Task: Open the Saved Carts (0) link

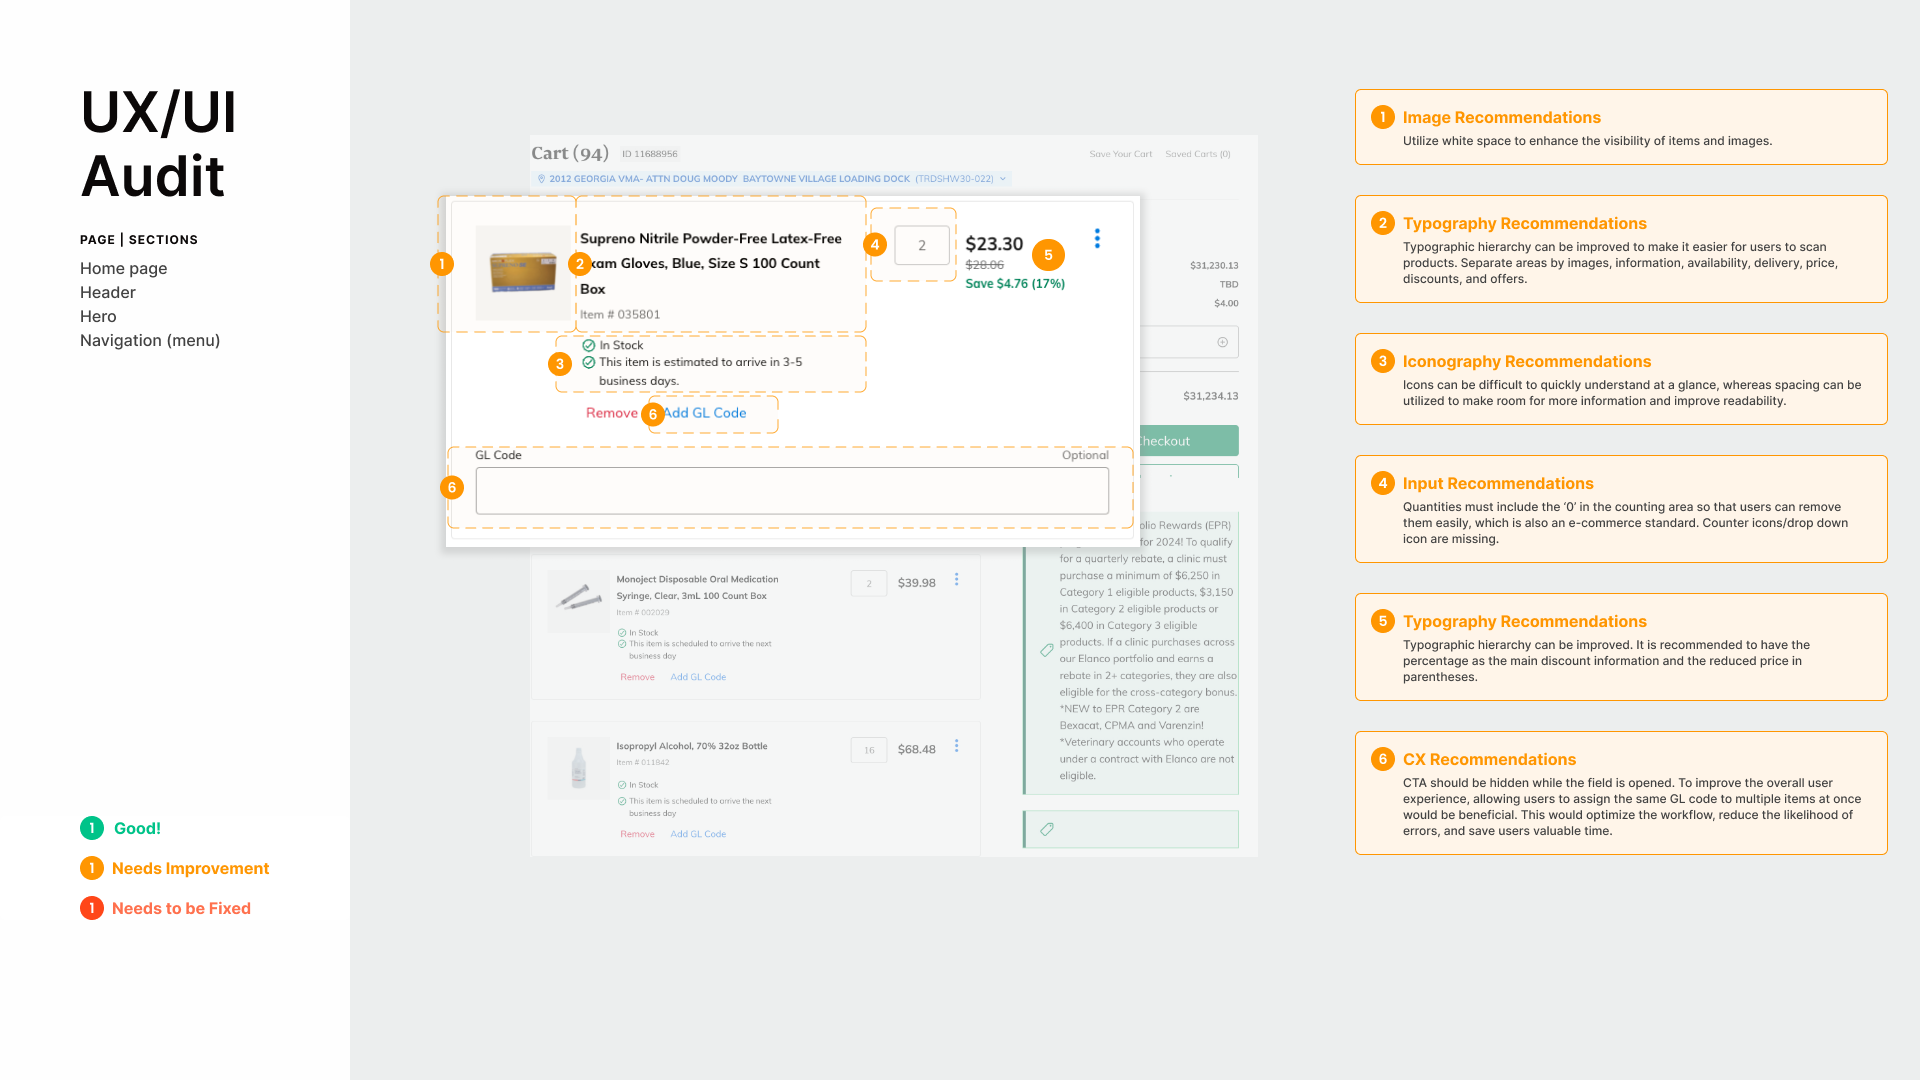Action: 1198,154
